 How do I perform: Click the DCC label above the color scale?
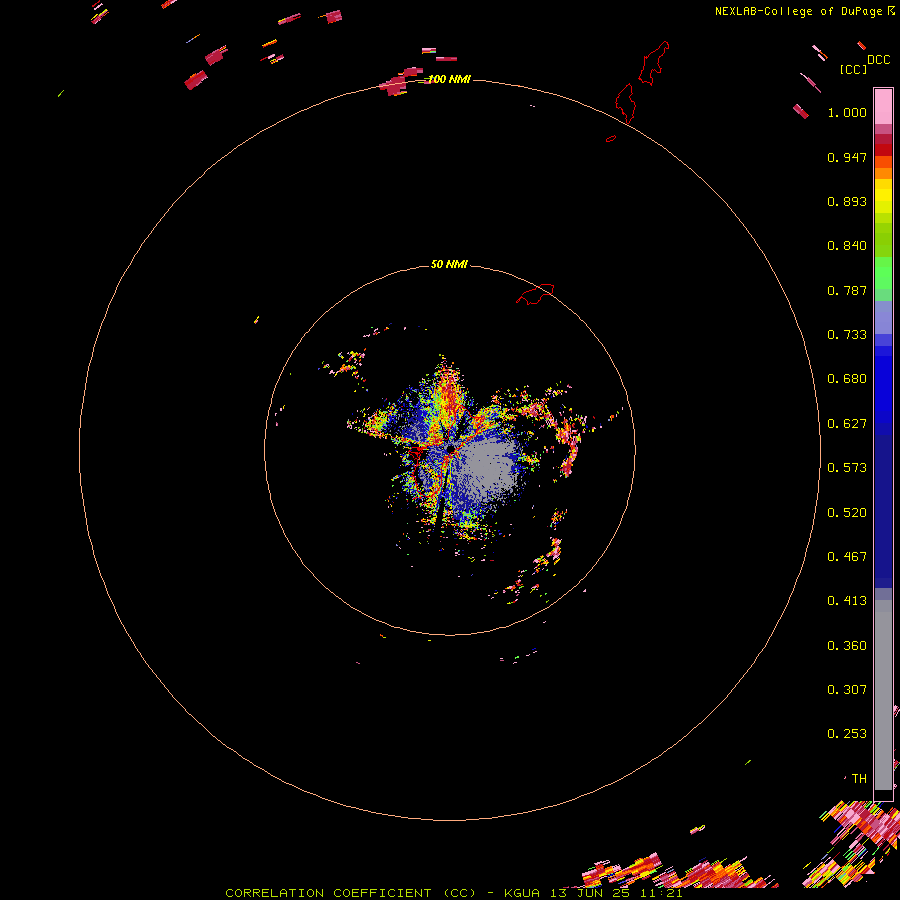click(x=879, y=60)
